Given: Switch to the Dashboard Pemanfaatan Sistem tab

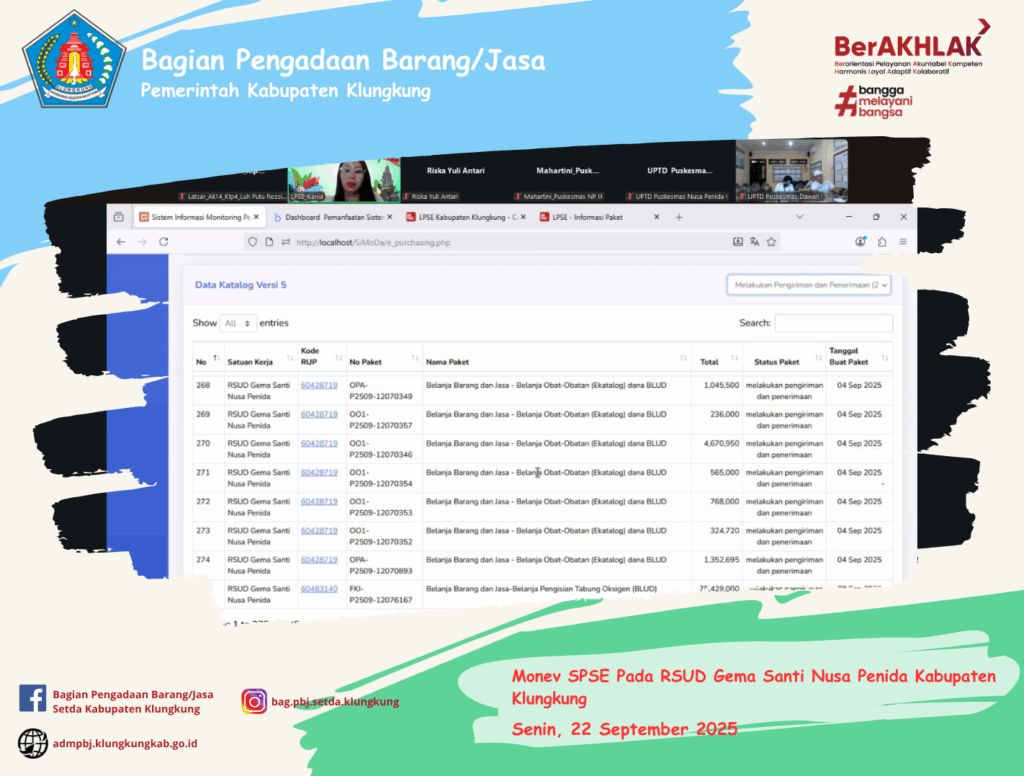Looking at the screenshot, I should pos(330,217).
